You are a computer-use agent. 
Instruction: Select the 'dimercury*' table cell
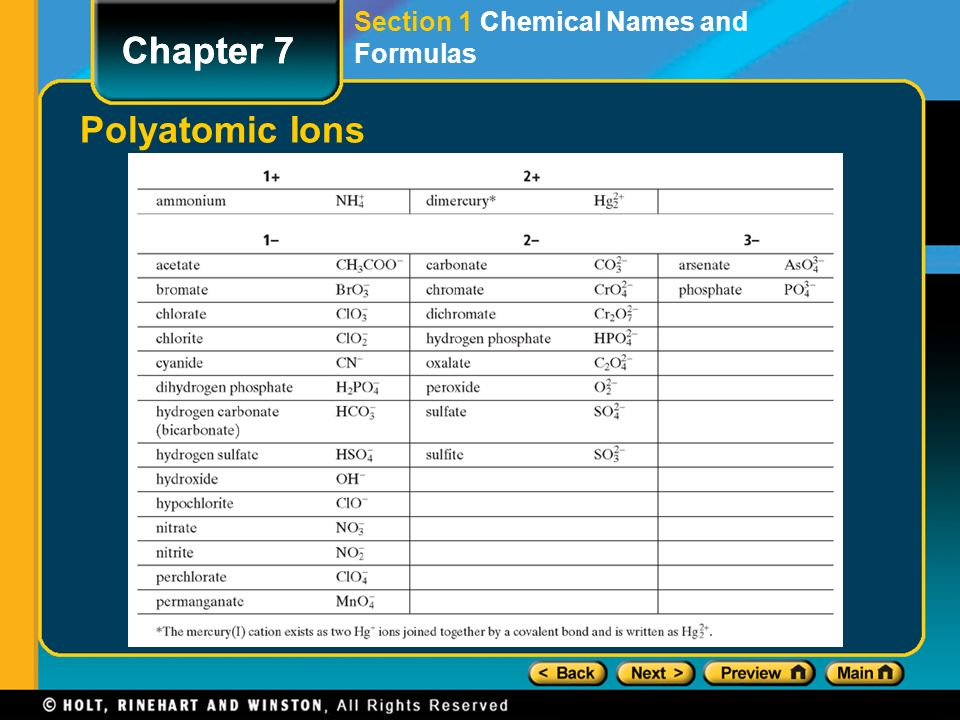460,201
